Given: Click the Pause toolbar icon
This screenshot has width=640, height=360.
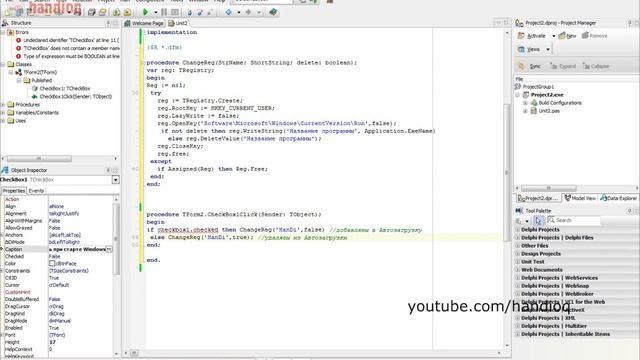Looking at the screenshot, I should [x=164, y=12].
